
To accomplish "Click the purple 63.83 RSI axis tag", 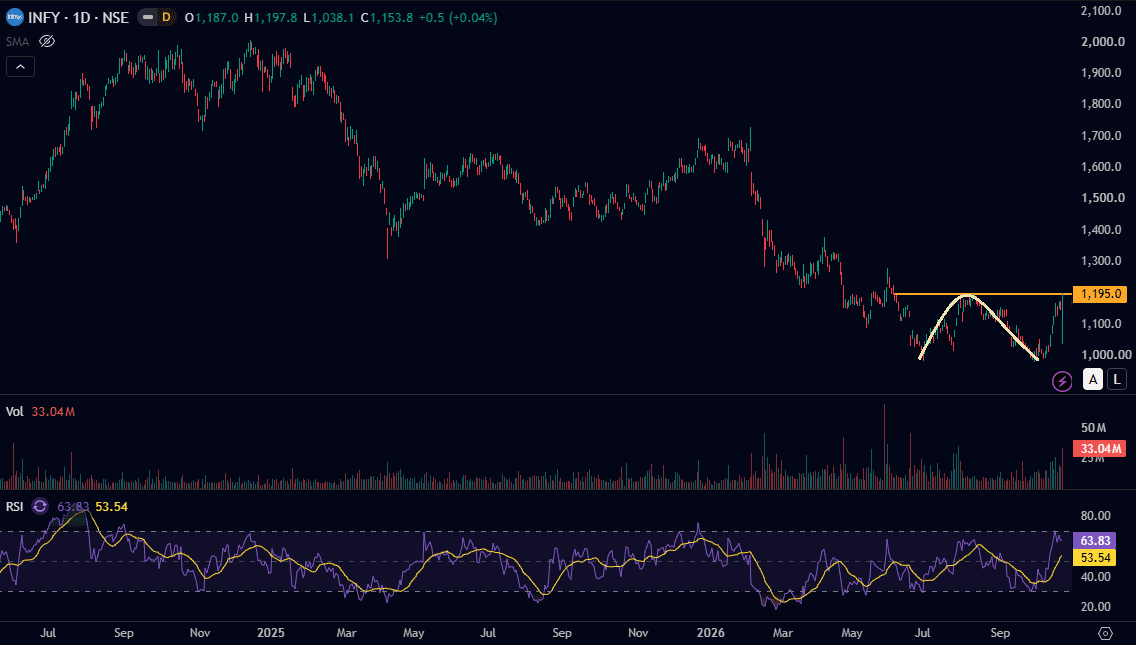I will click(1095, 541).
